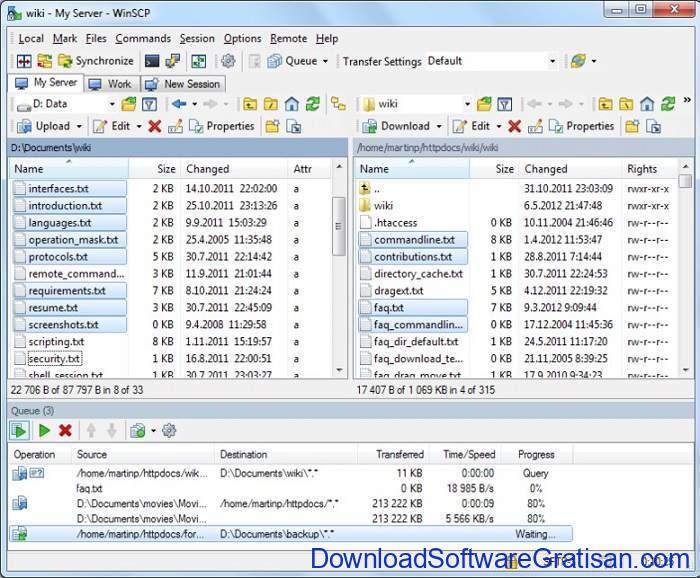Expand the Download dropdown arrow
The height and width of the screenshot is (578, 700).
[439, 127]
